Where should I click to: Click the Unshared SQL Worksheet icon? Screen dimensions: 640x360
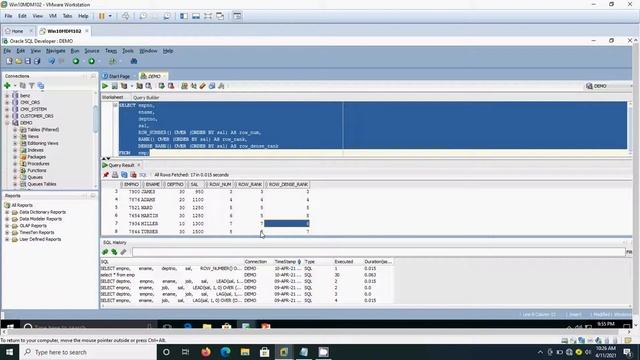(184, 86)
